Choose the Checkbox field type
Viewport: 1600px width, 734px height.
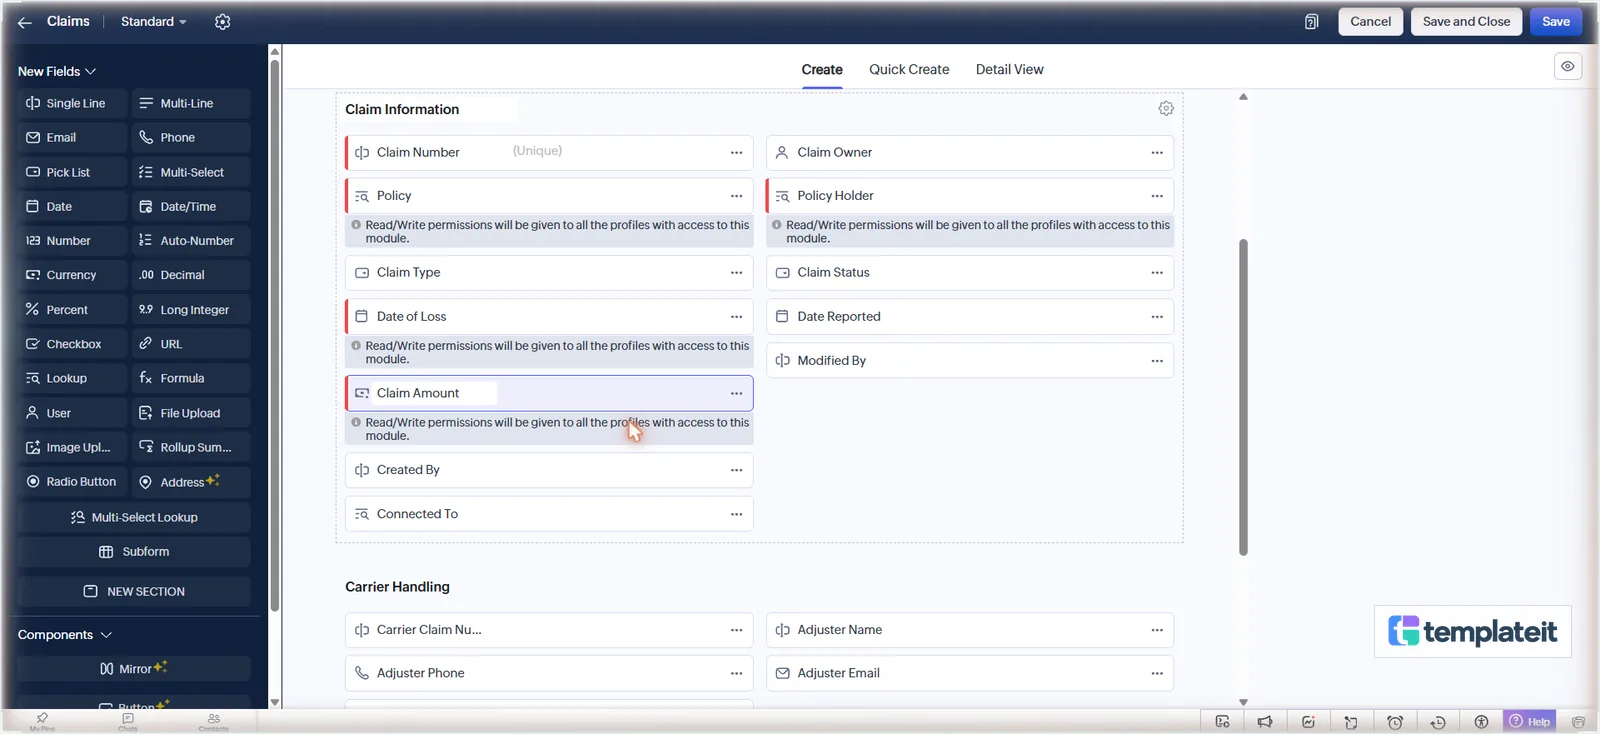point(73,344)
